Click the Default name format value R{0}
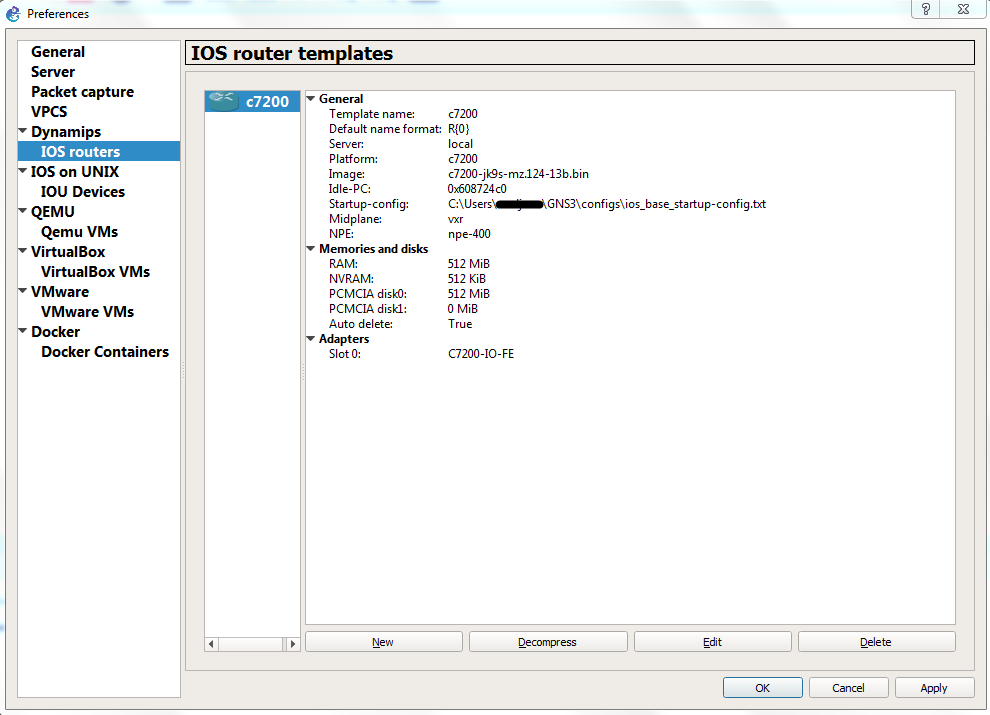Image resolution: width=990 pixels, height=715 pixels. point(458,129)
